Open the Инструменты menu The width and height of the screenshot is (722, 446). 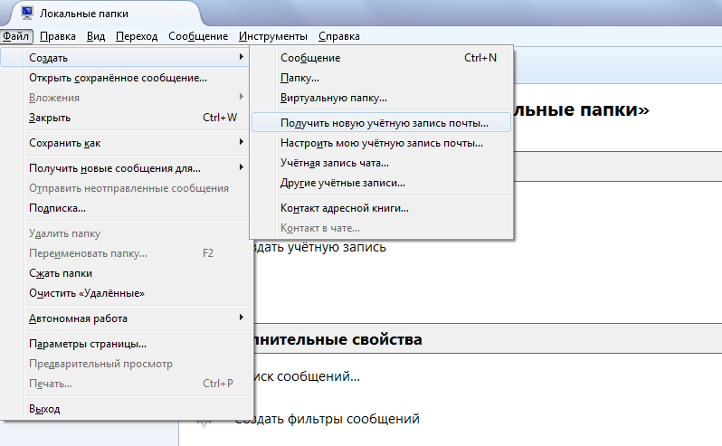pos(273,36)
